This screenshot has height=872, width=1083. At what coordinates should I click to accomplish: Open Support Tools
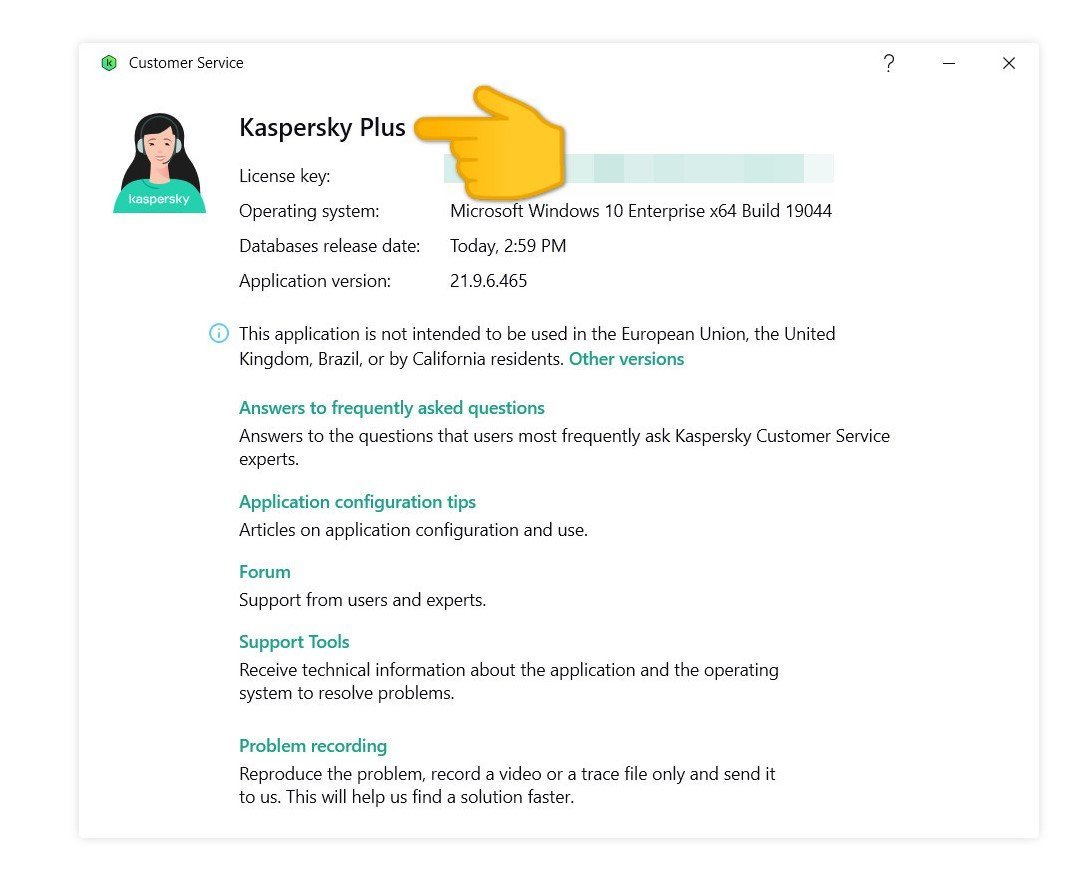pos(294,642)
